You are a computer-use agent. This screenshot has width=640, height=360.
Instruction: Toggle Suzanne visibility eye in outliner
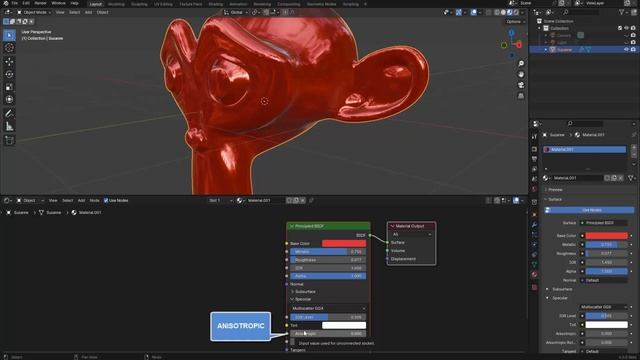626,49
